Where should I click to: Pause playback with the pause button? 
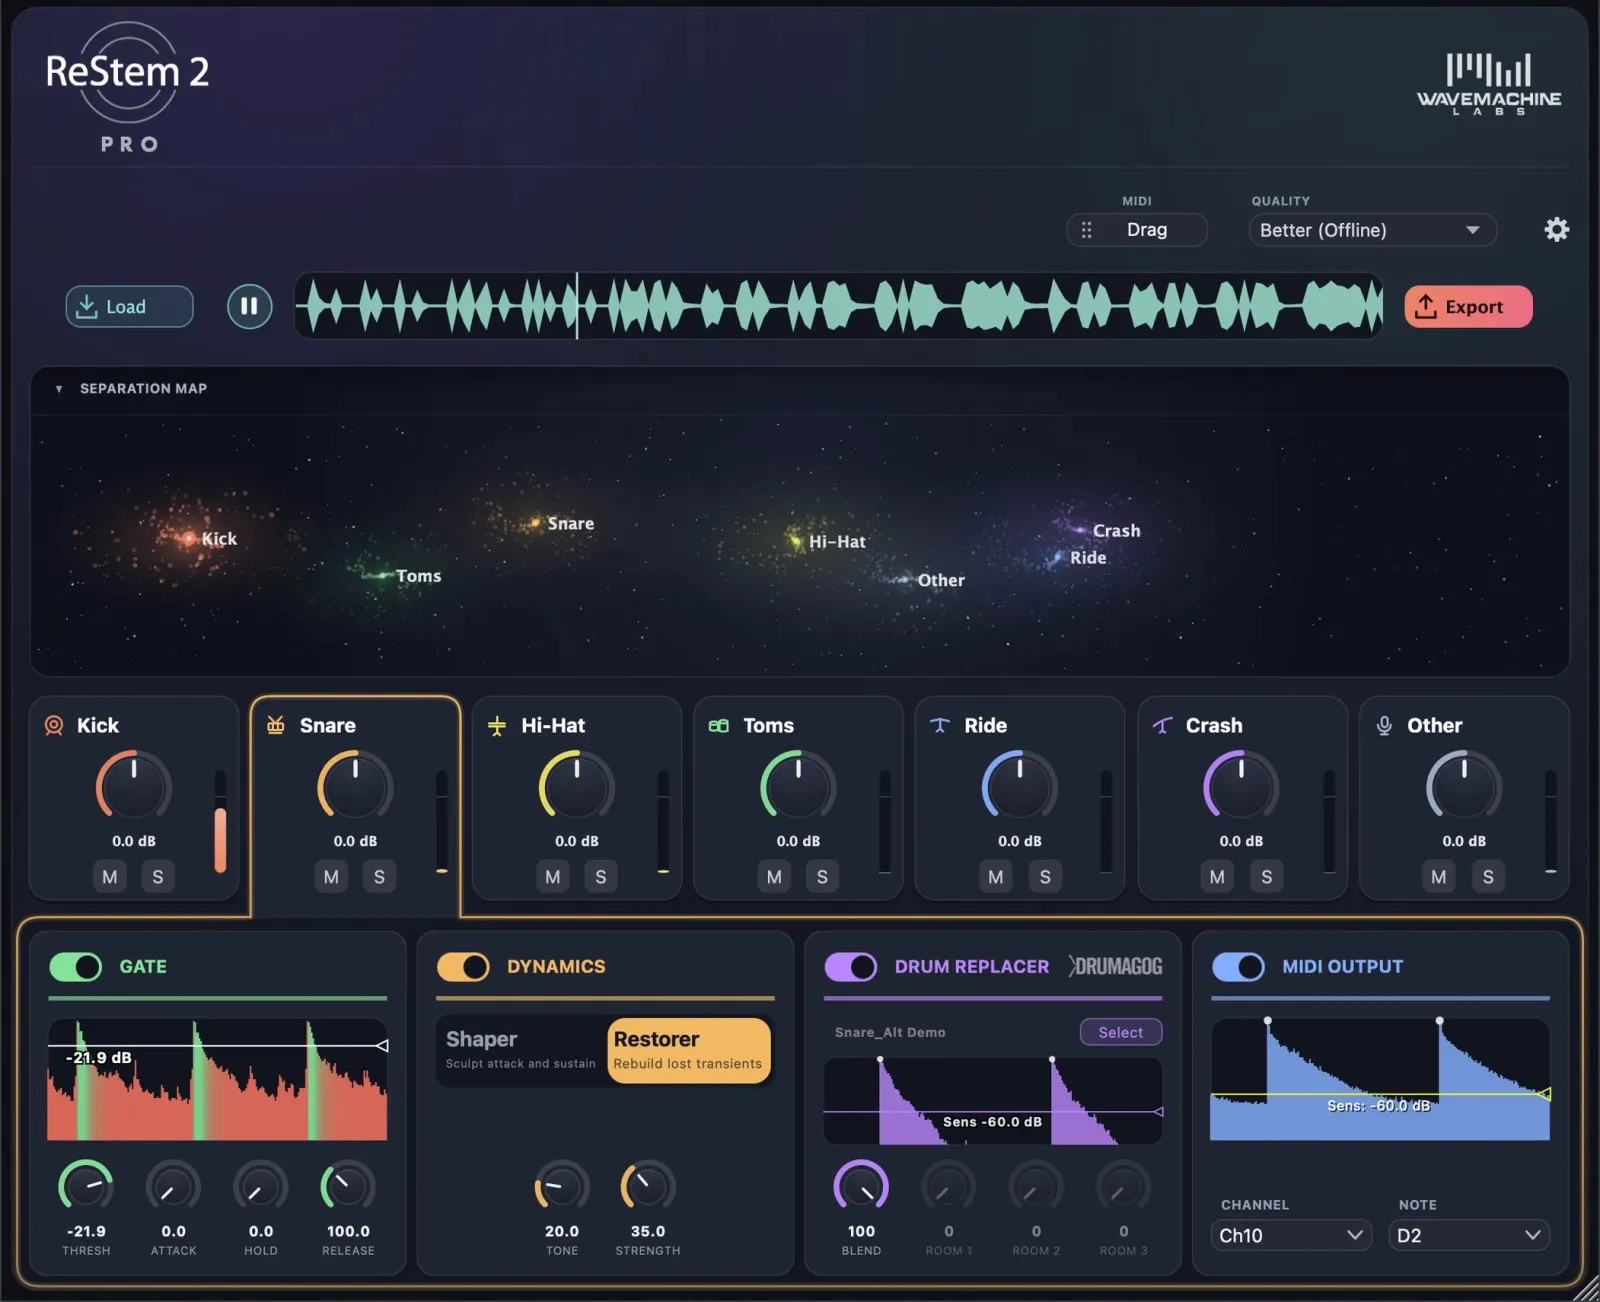(249, 306)
